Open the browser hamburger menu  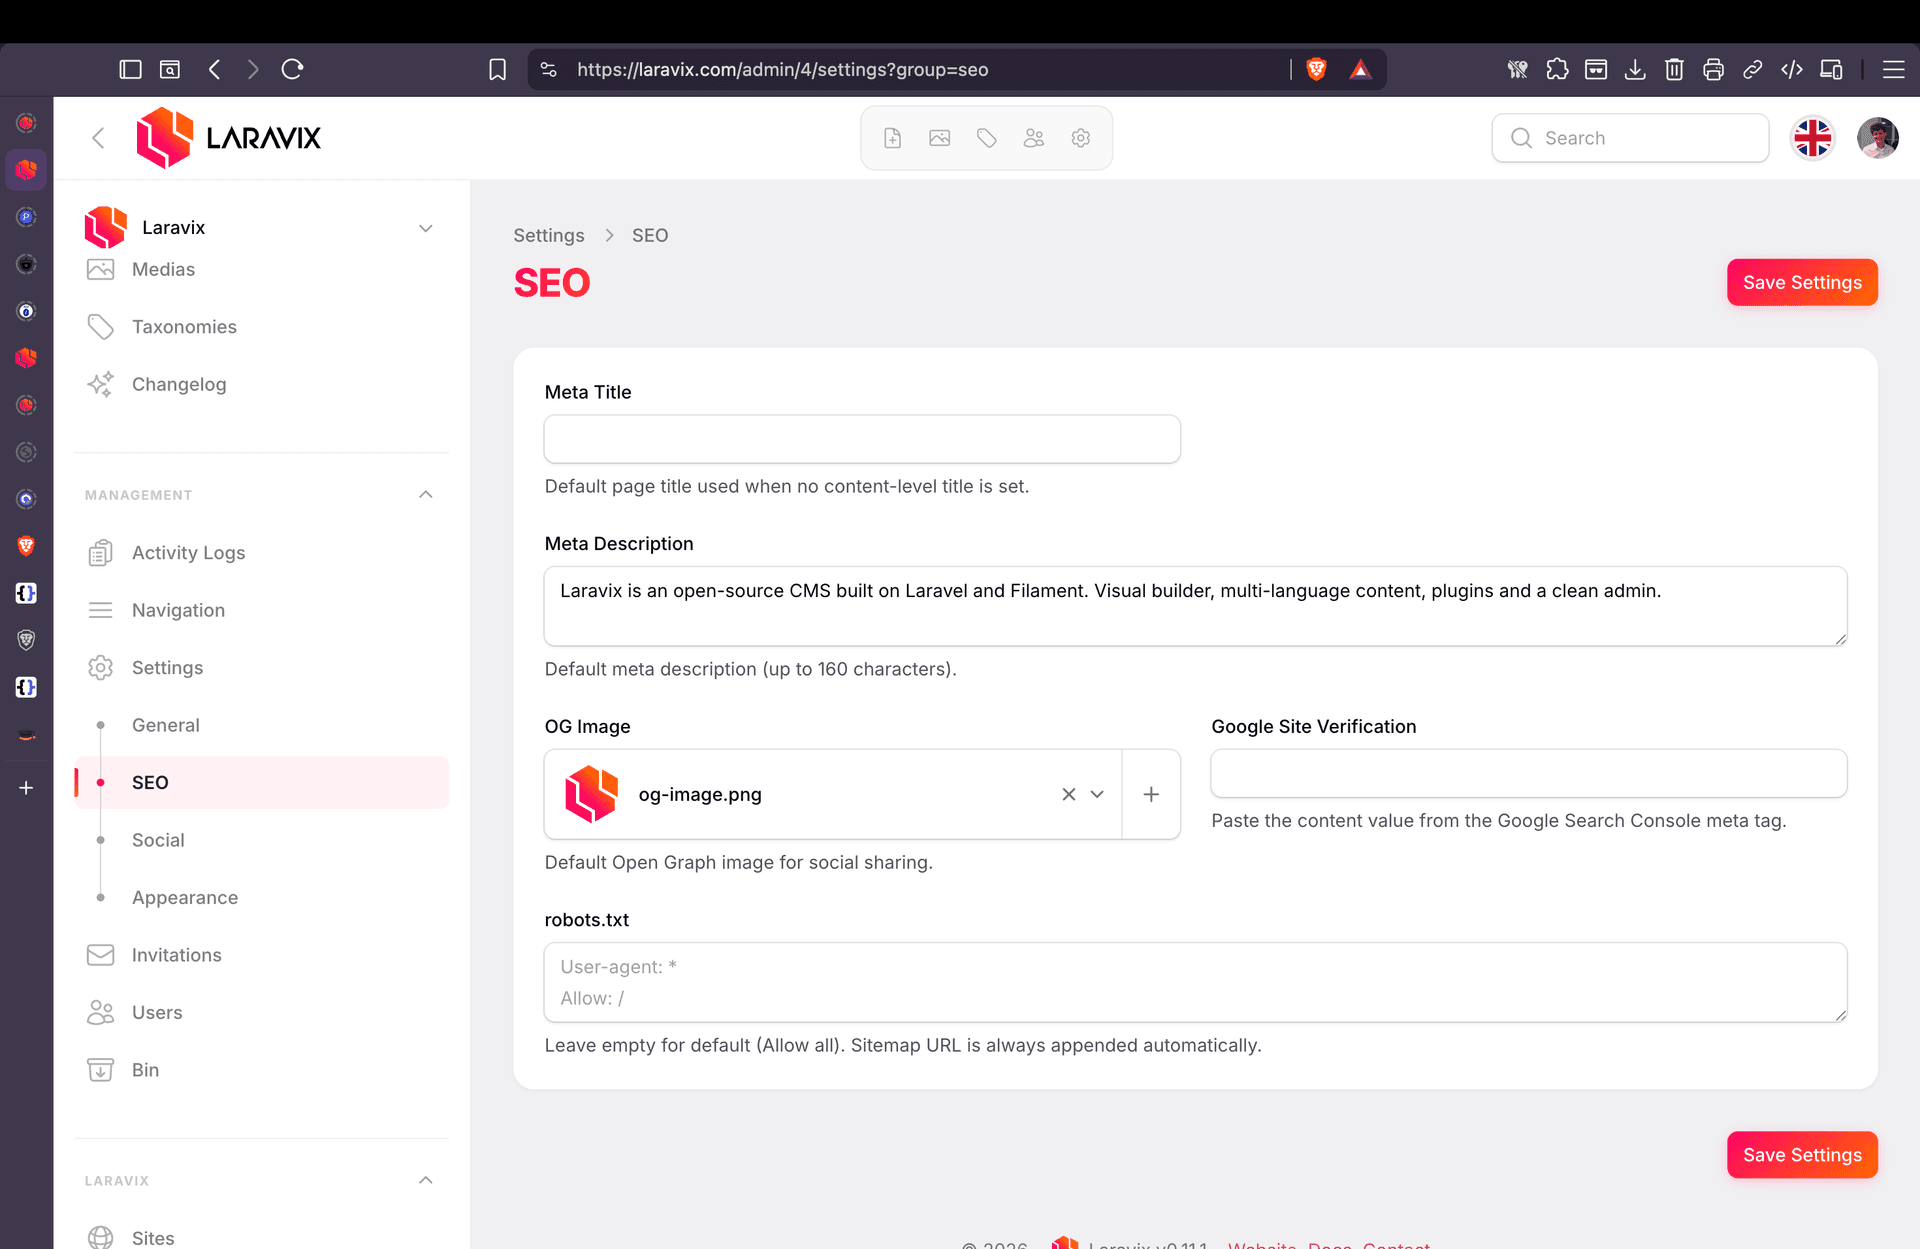(x=1893, y=69)
